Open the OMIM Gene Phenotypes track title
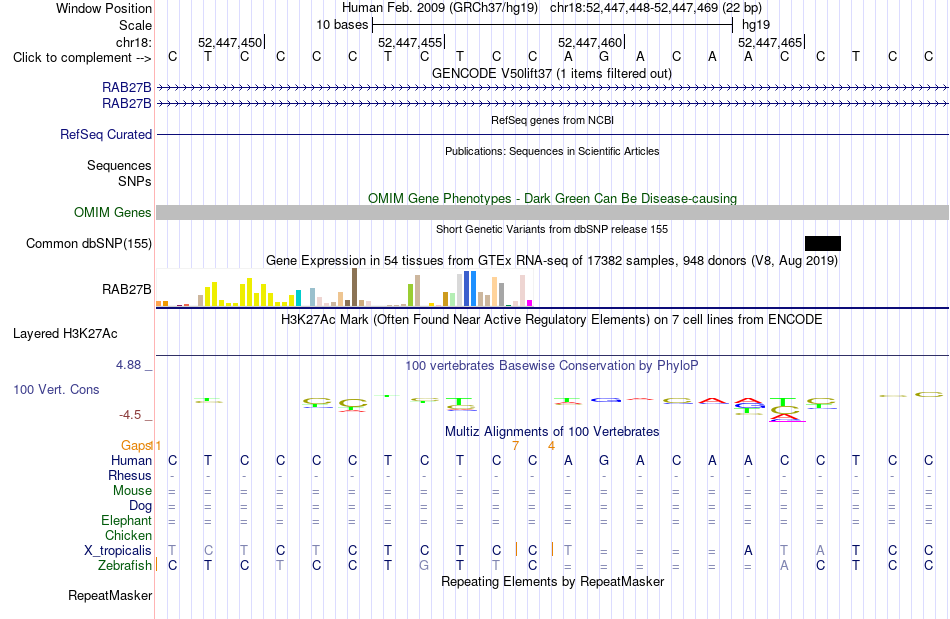950x619 pixels. (x=552, y=198)
